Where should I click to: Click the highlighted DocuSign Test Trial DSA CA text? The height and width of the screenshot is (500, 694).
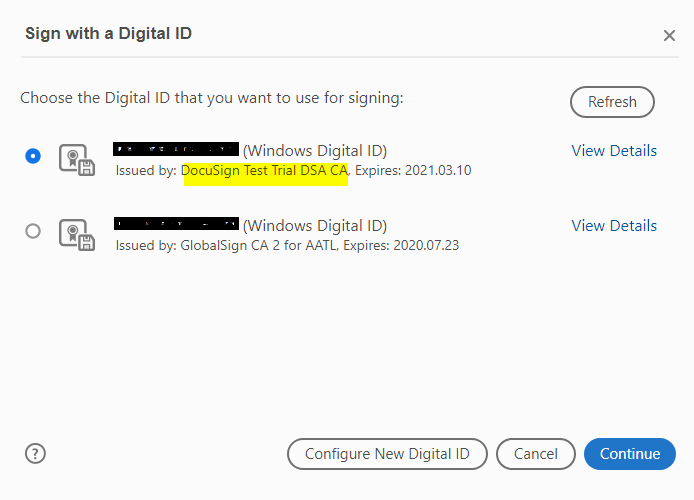click(x=264, y=170)
